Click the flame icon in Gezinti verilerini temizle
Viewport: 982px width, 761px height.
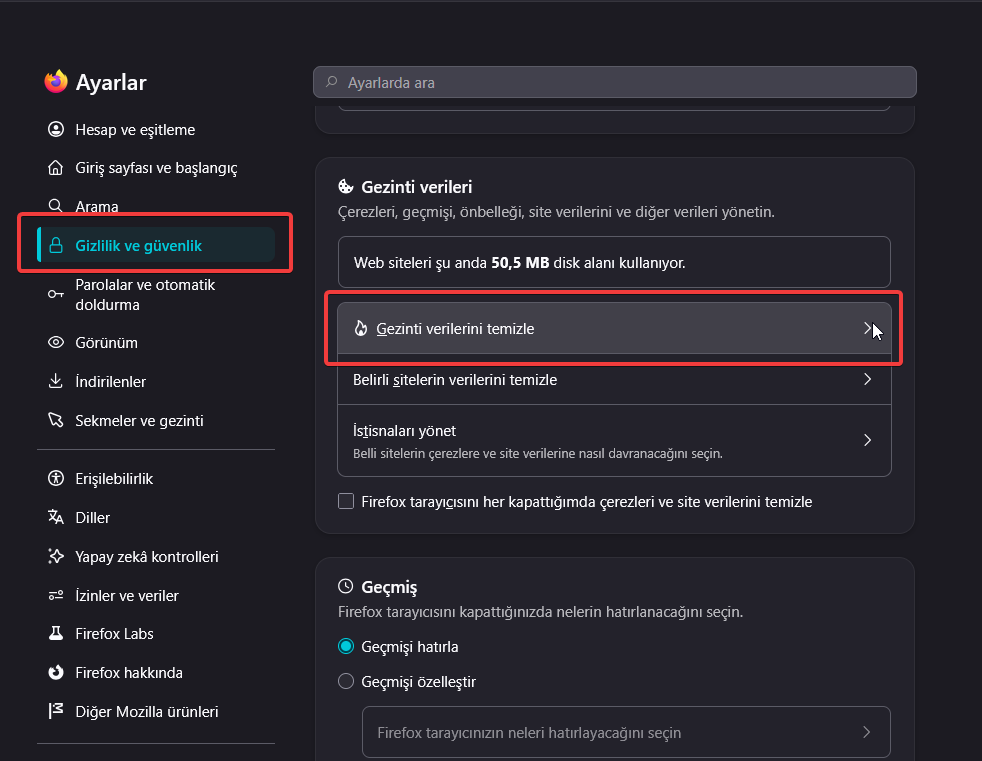coord(361,328)
